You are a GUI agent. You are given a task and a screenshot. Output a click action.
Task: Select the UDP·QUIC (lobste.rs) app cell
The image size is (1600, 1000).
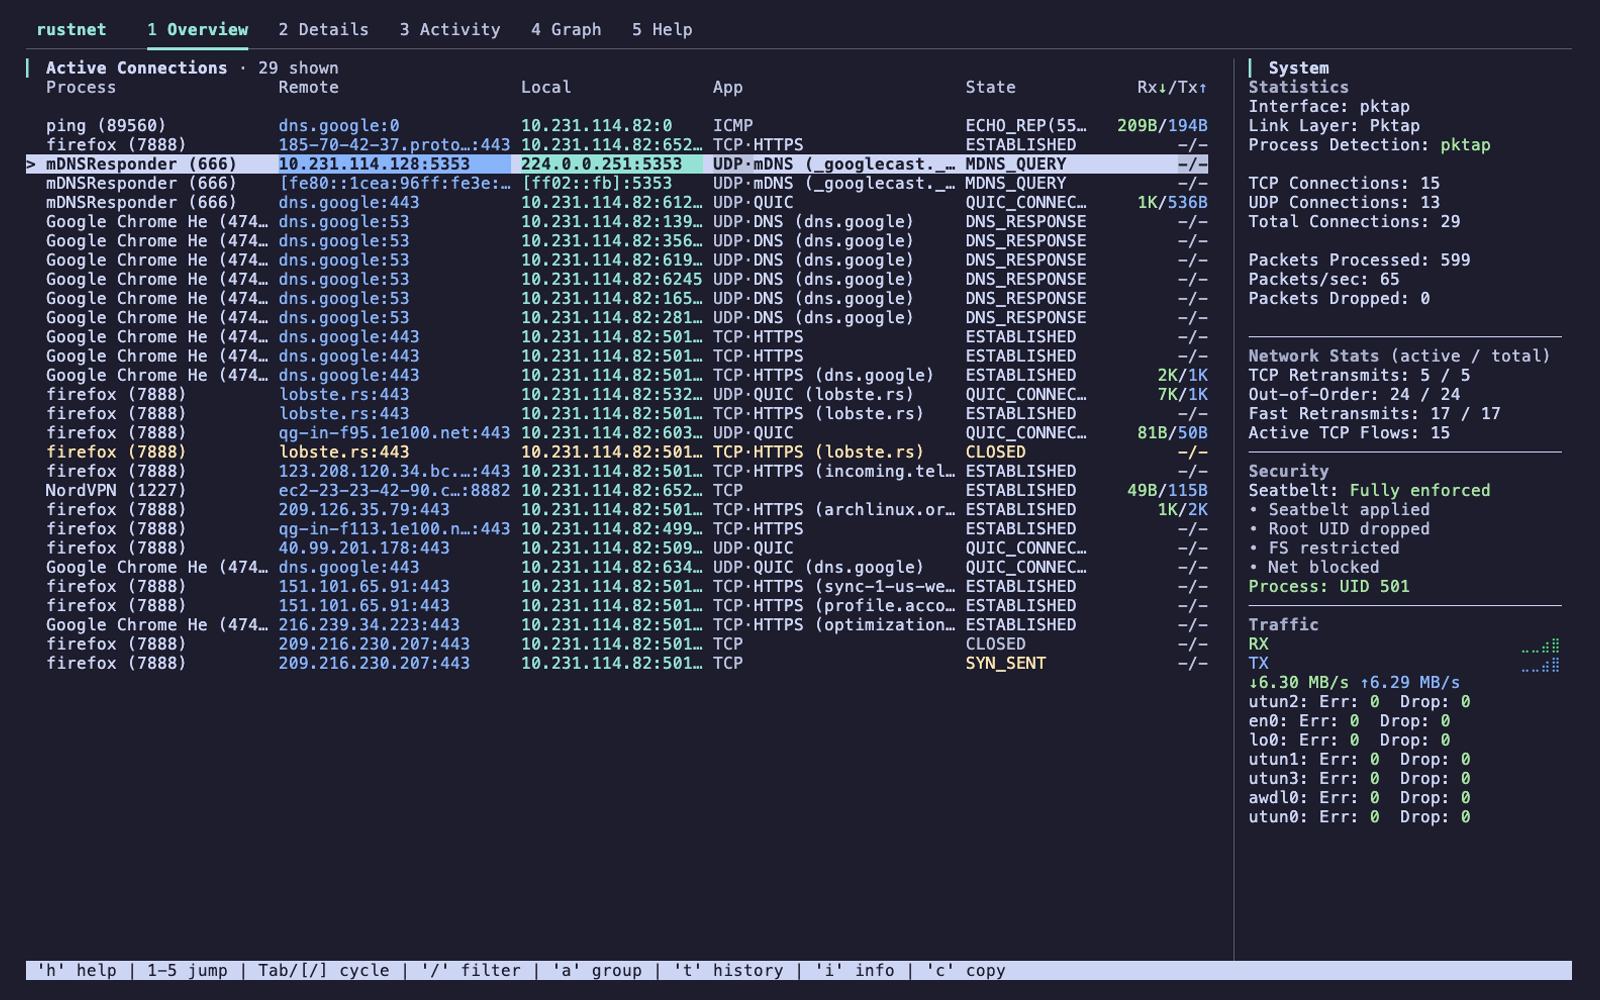point(813,394)
